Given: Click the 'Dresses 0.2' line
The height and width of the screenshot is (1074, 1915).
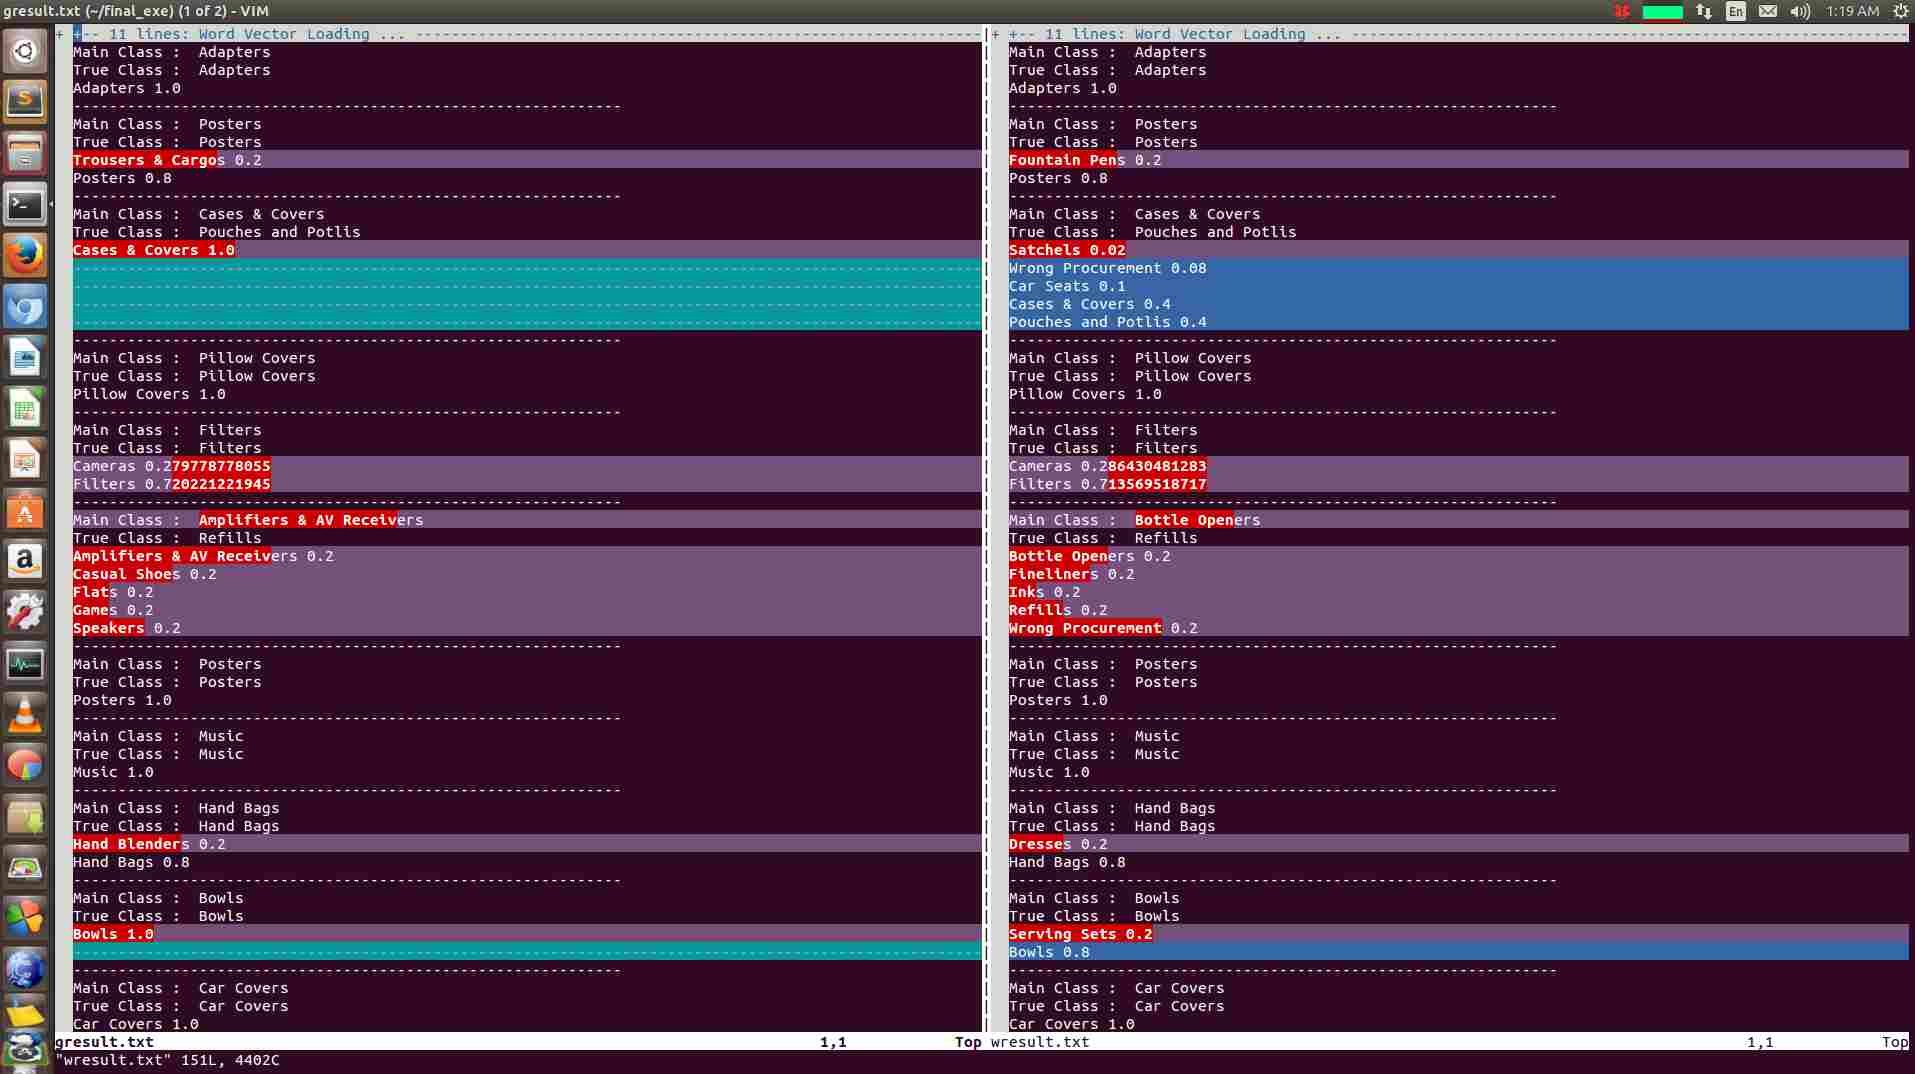Looking at the screenshot, I should [x=1058, y=844].
